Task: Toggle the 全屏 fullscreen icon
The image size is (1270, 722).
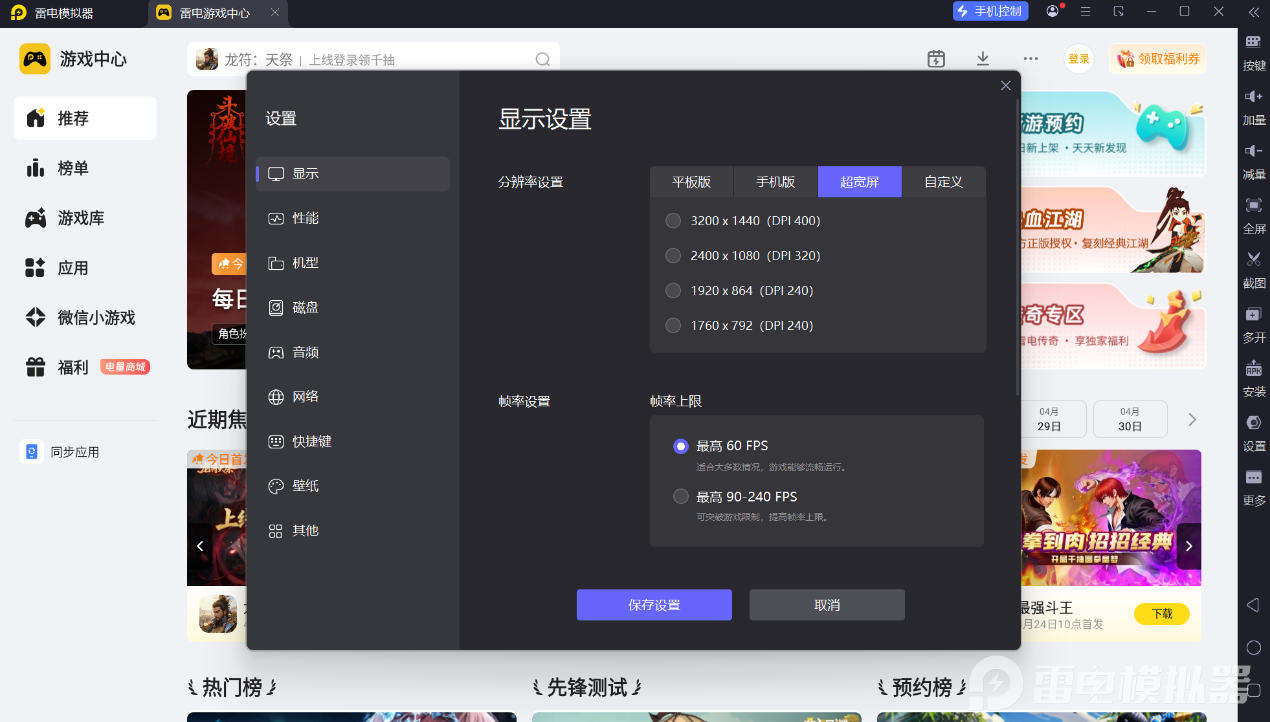Action: 1254,214
